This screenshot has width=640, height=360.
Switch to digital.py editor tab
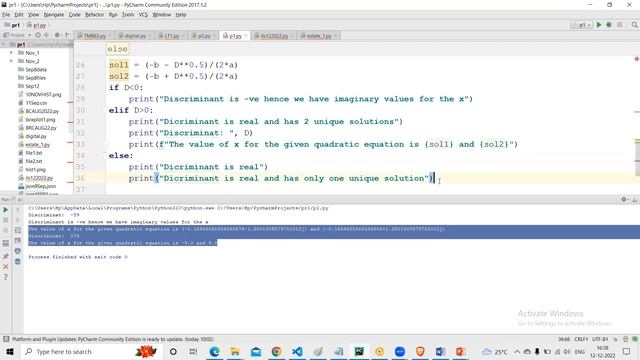coord(134,36)
